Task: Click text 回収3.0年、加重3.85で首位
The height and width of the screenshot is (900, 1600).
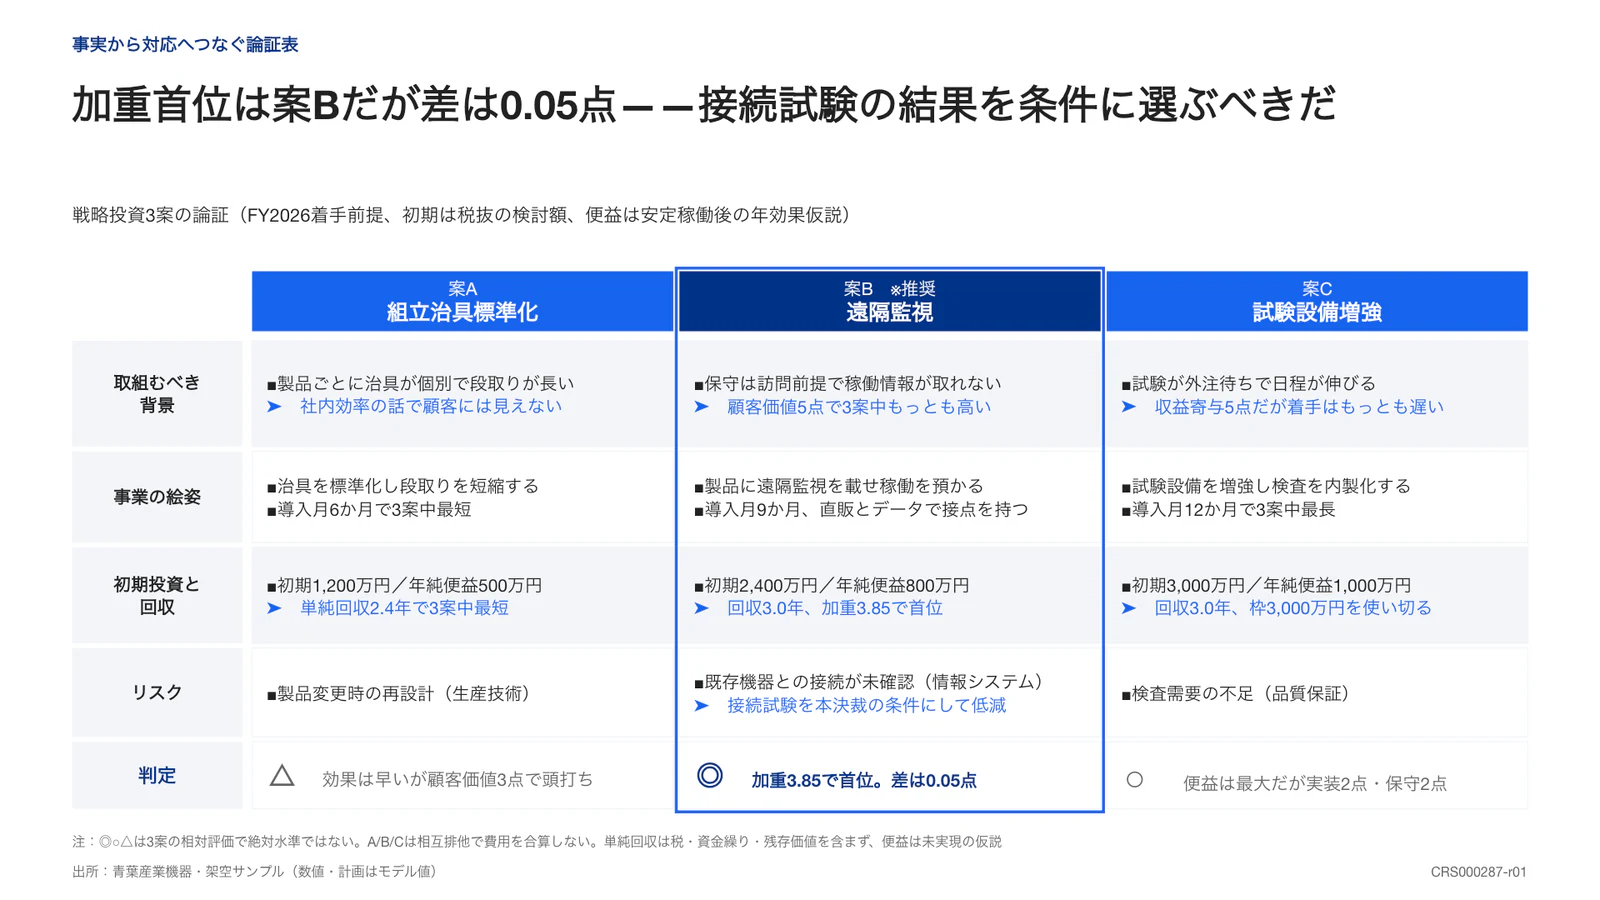Action: pos(835,608)
